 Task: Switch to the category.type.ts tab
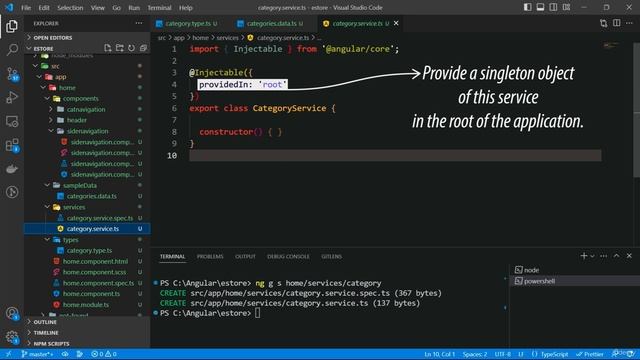click(187, 23)
